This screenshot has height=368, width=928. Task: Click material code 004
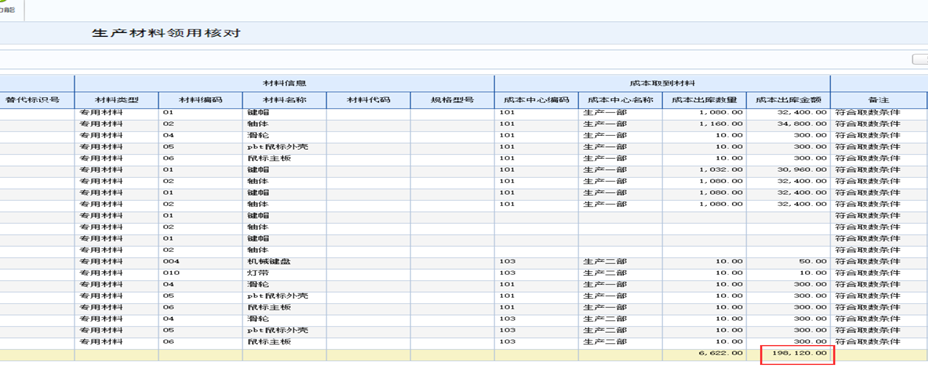(171, 262)
